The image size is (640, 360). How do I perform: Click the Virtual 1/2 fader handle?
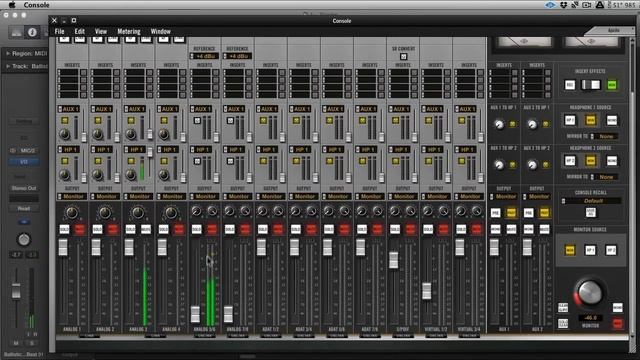click(x=427, y=291)
